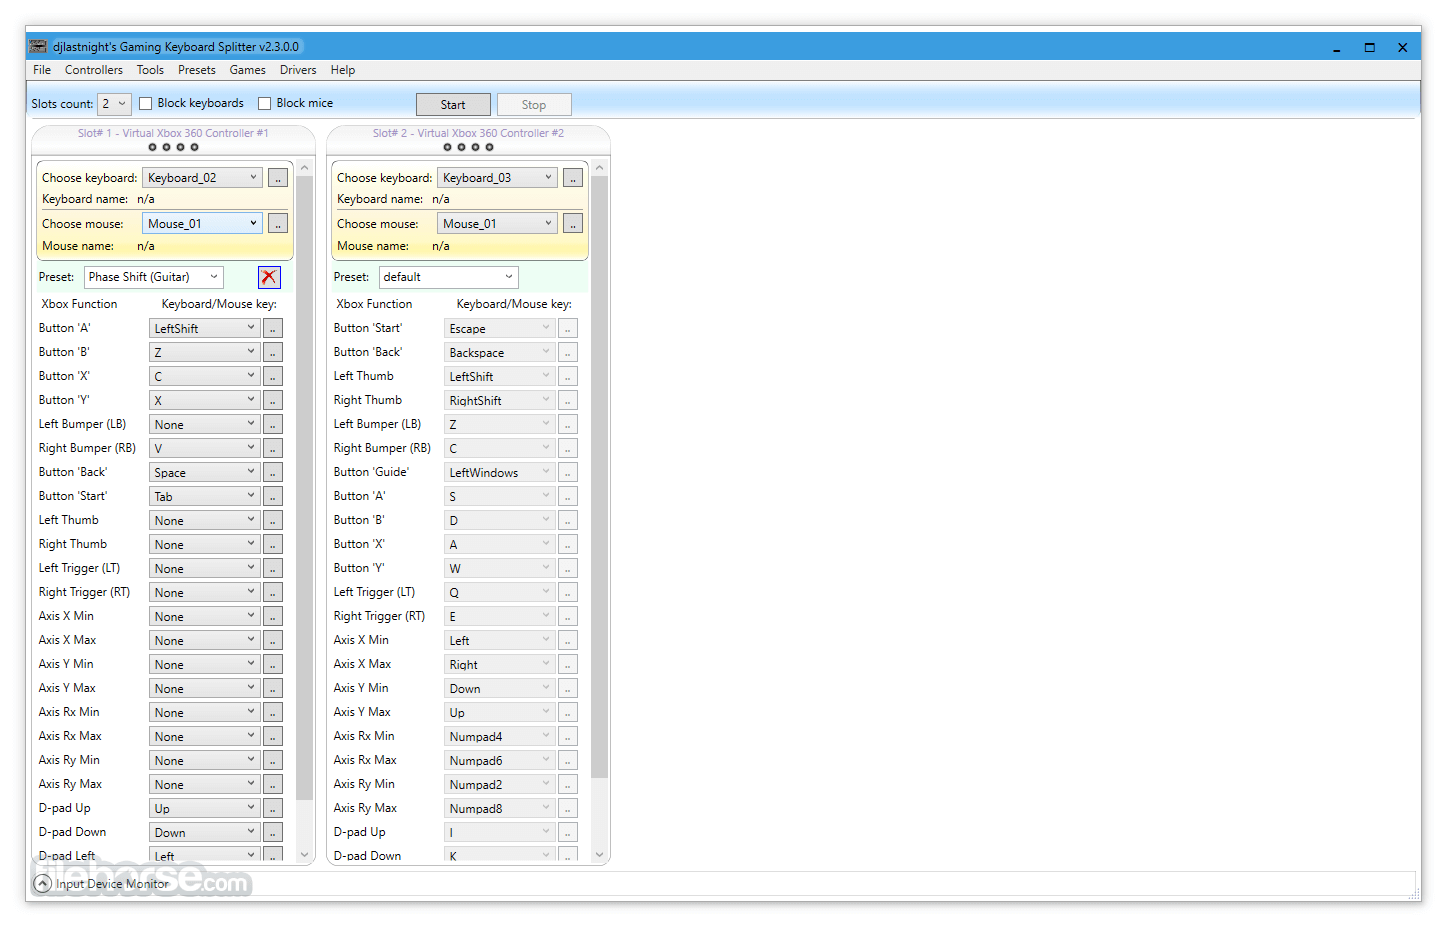Open Slot 1 Button 'B' key dropdown
Image resolution: width=1447 pixels, height=927 pixels.
coord(205,352)
